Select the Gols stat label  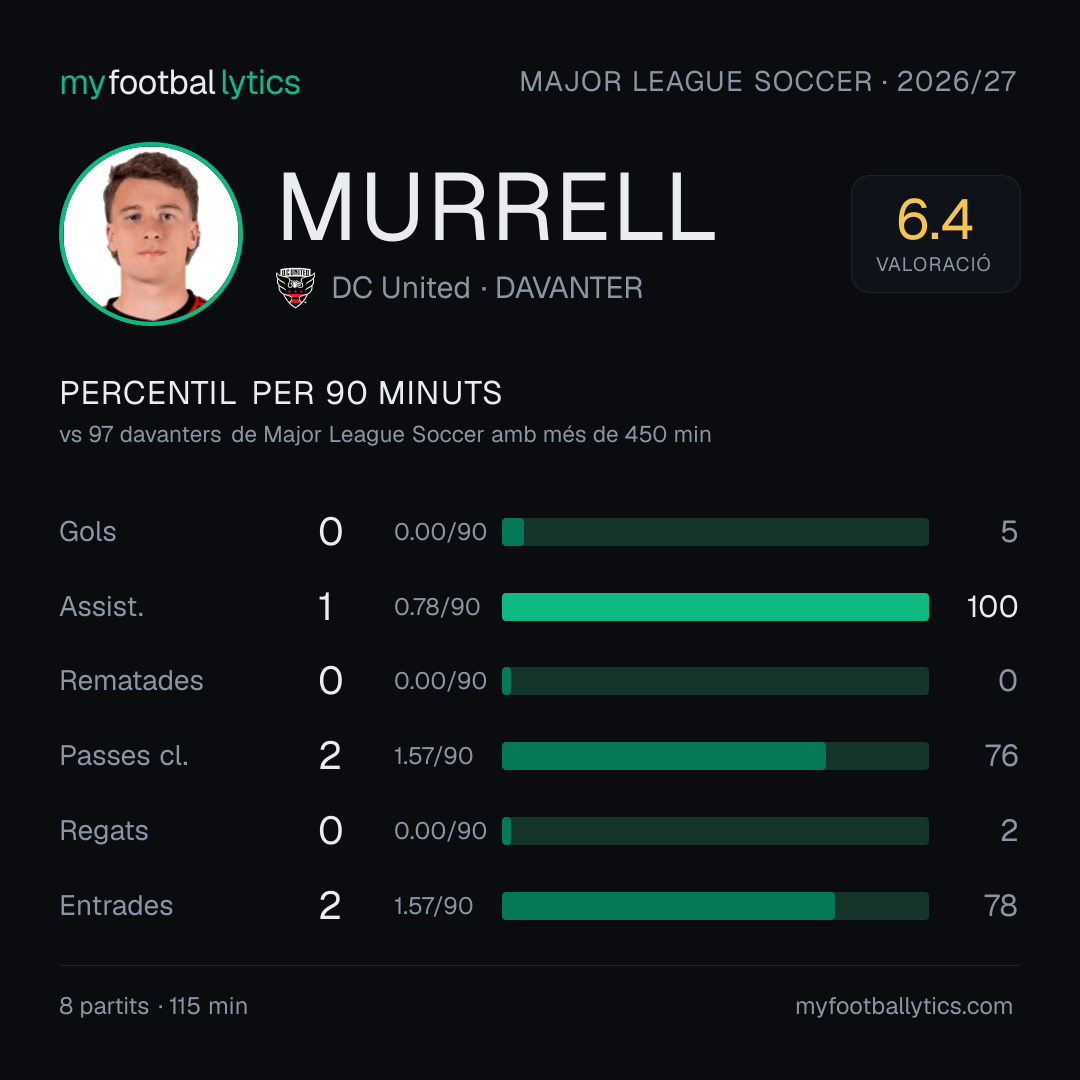87,532
